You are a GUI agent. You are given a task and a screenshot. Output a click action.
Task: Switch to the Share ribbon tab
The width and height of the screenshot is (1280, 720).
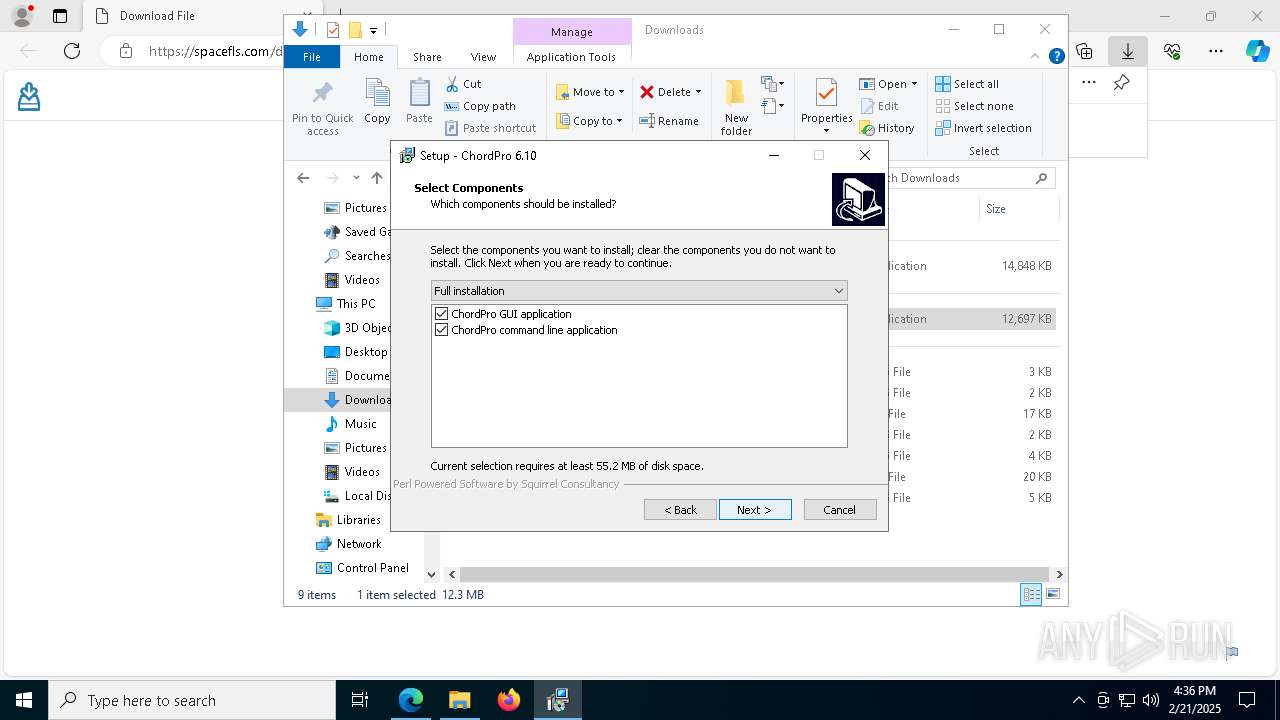427,57
